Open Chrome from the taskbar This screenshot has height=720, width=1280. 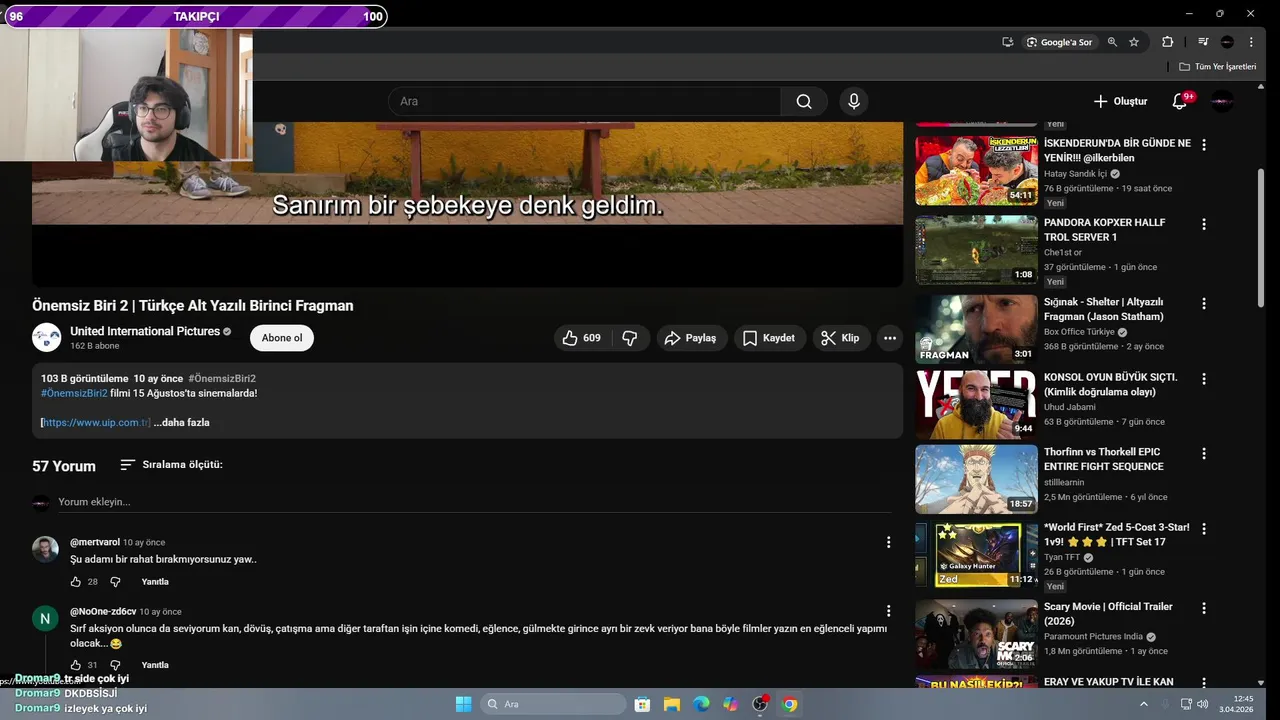pyautogui.click(x=790, y=704)
